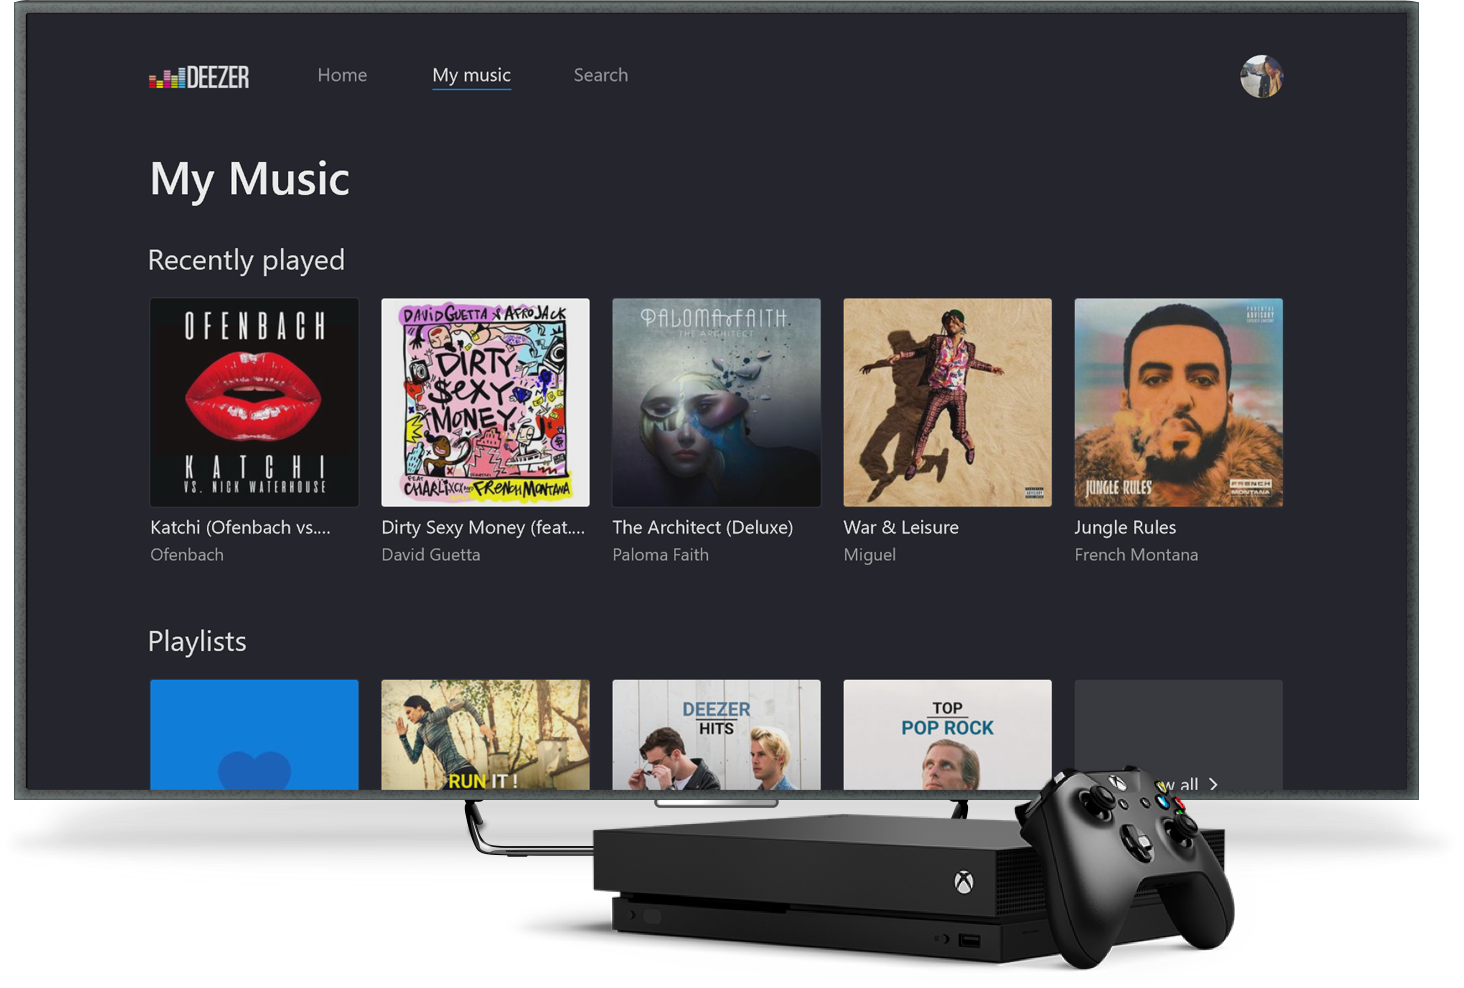This screenshot has width=1464, height=988.
Task: Click the Deezer logo
Action: (199, 77)
